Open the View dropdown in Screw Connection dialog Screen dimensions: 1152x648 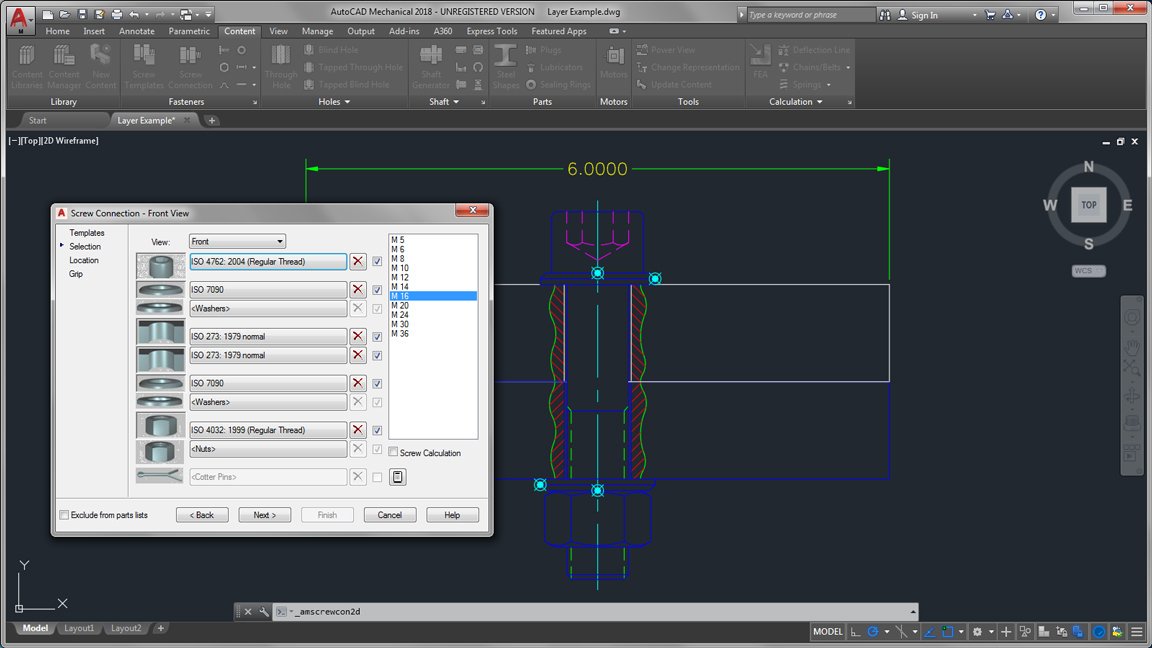coord(281,241)
